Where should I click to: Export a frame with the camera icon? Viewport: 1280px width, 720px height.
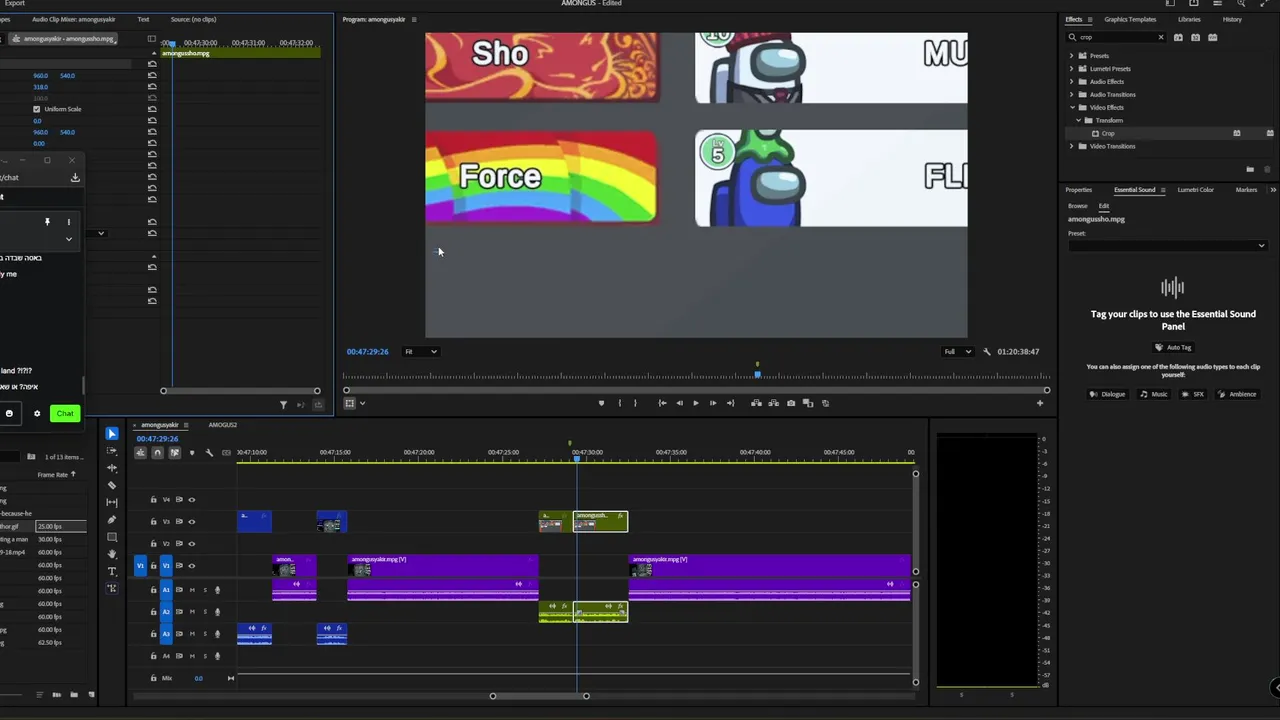(791, 403)
